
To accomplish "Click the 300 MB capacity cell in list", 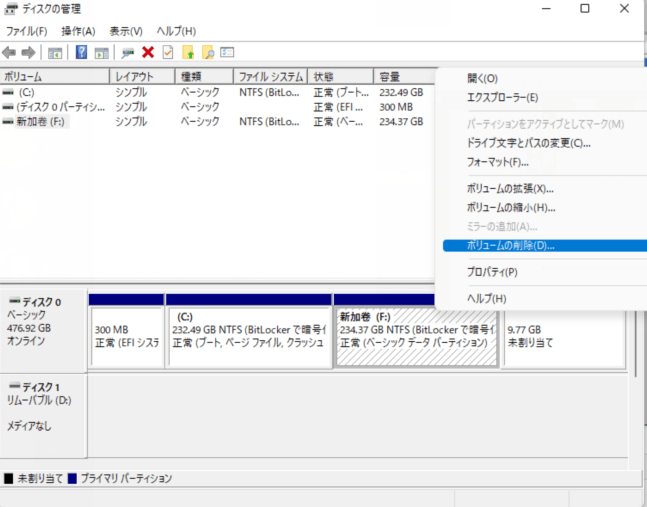I will click(x=396, y=107).
